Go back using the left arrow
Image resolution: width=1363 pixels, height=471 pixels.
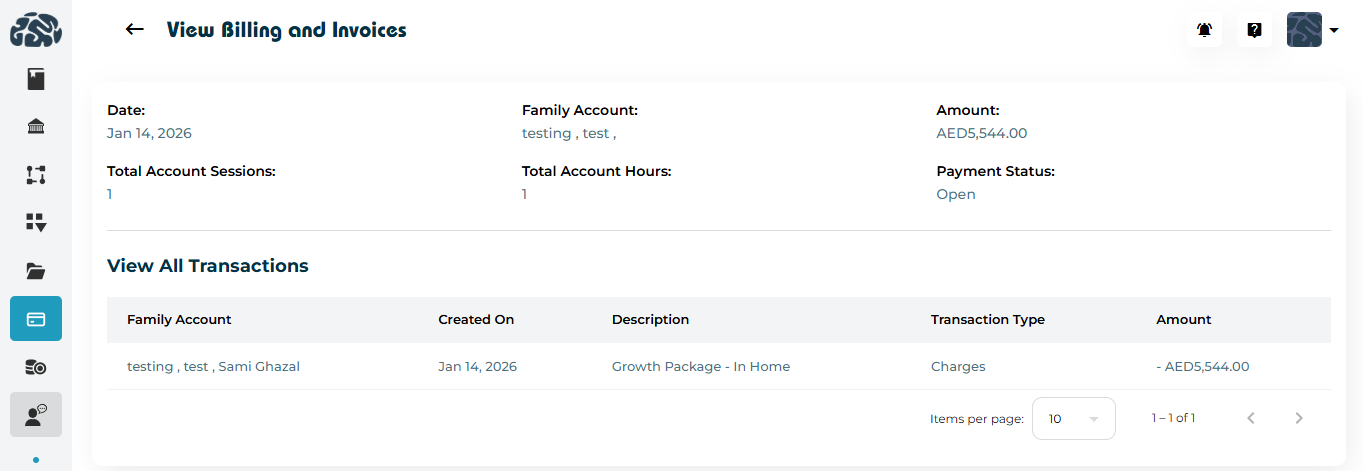(135, 30)
